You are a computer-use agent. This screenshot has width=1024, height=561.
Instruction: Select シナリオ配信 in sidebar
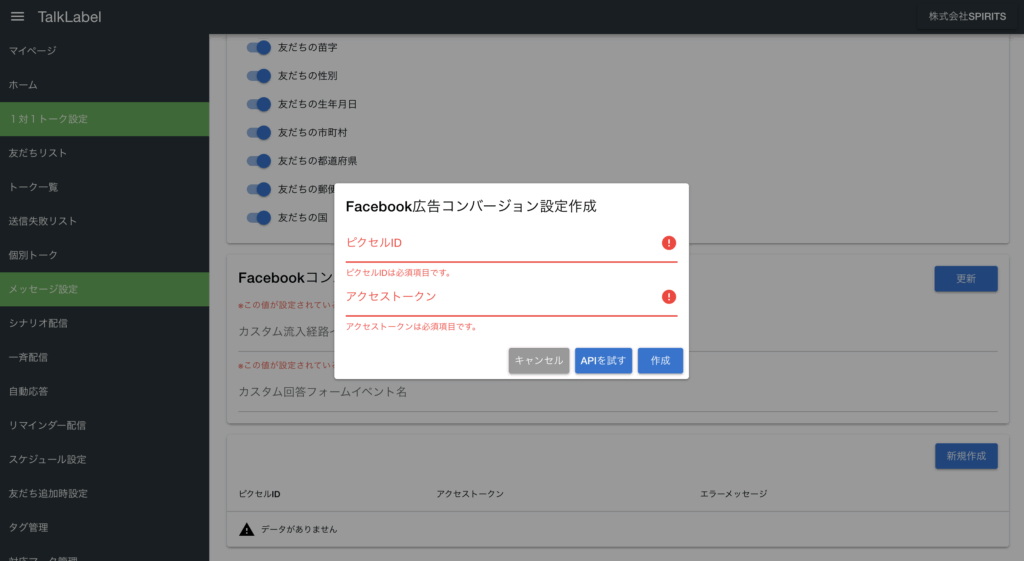coord(38,323)
